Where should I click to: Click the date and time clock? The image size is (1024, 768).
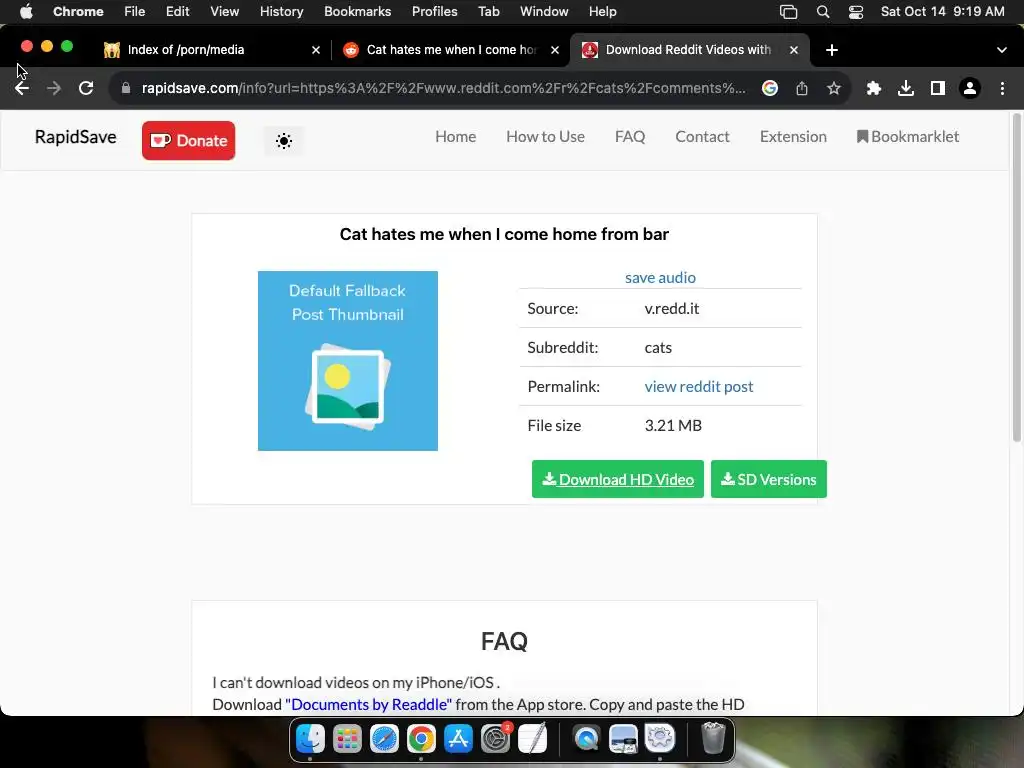[x=942, y=12]
